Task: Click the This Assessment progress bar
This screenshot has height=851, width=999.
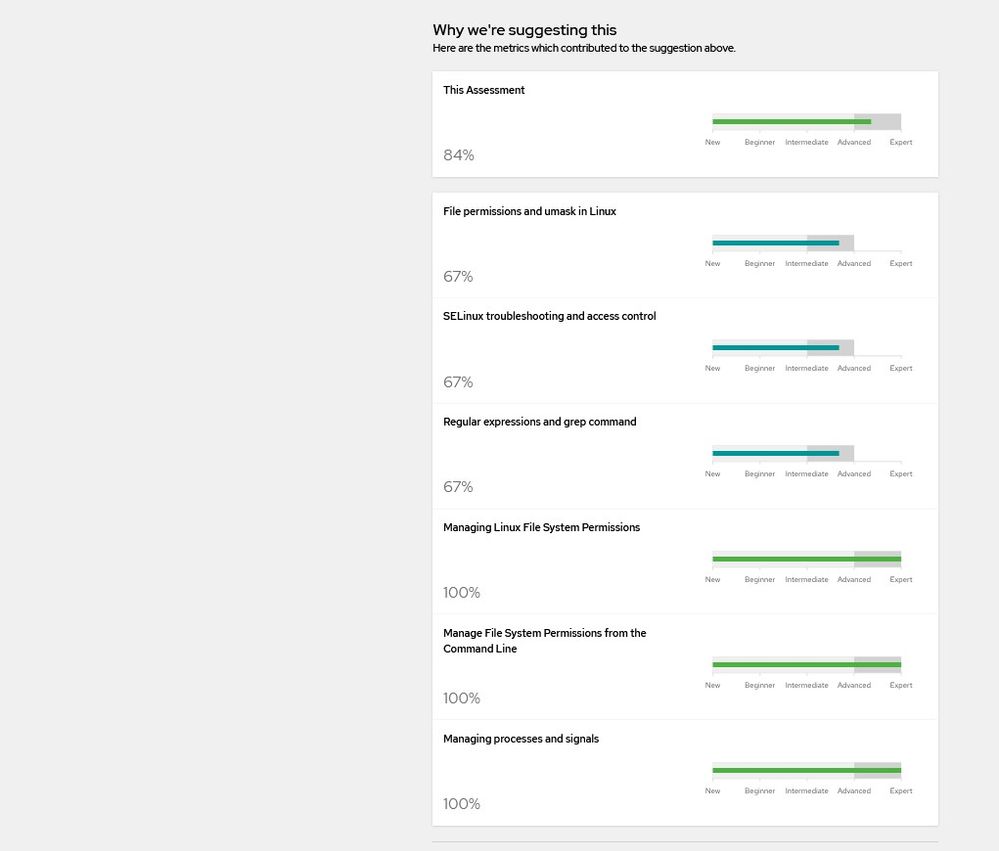Action: (806, 122)
